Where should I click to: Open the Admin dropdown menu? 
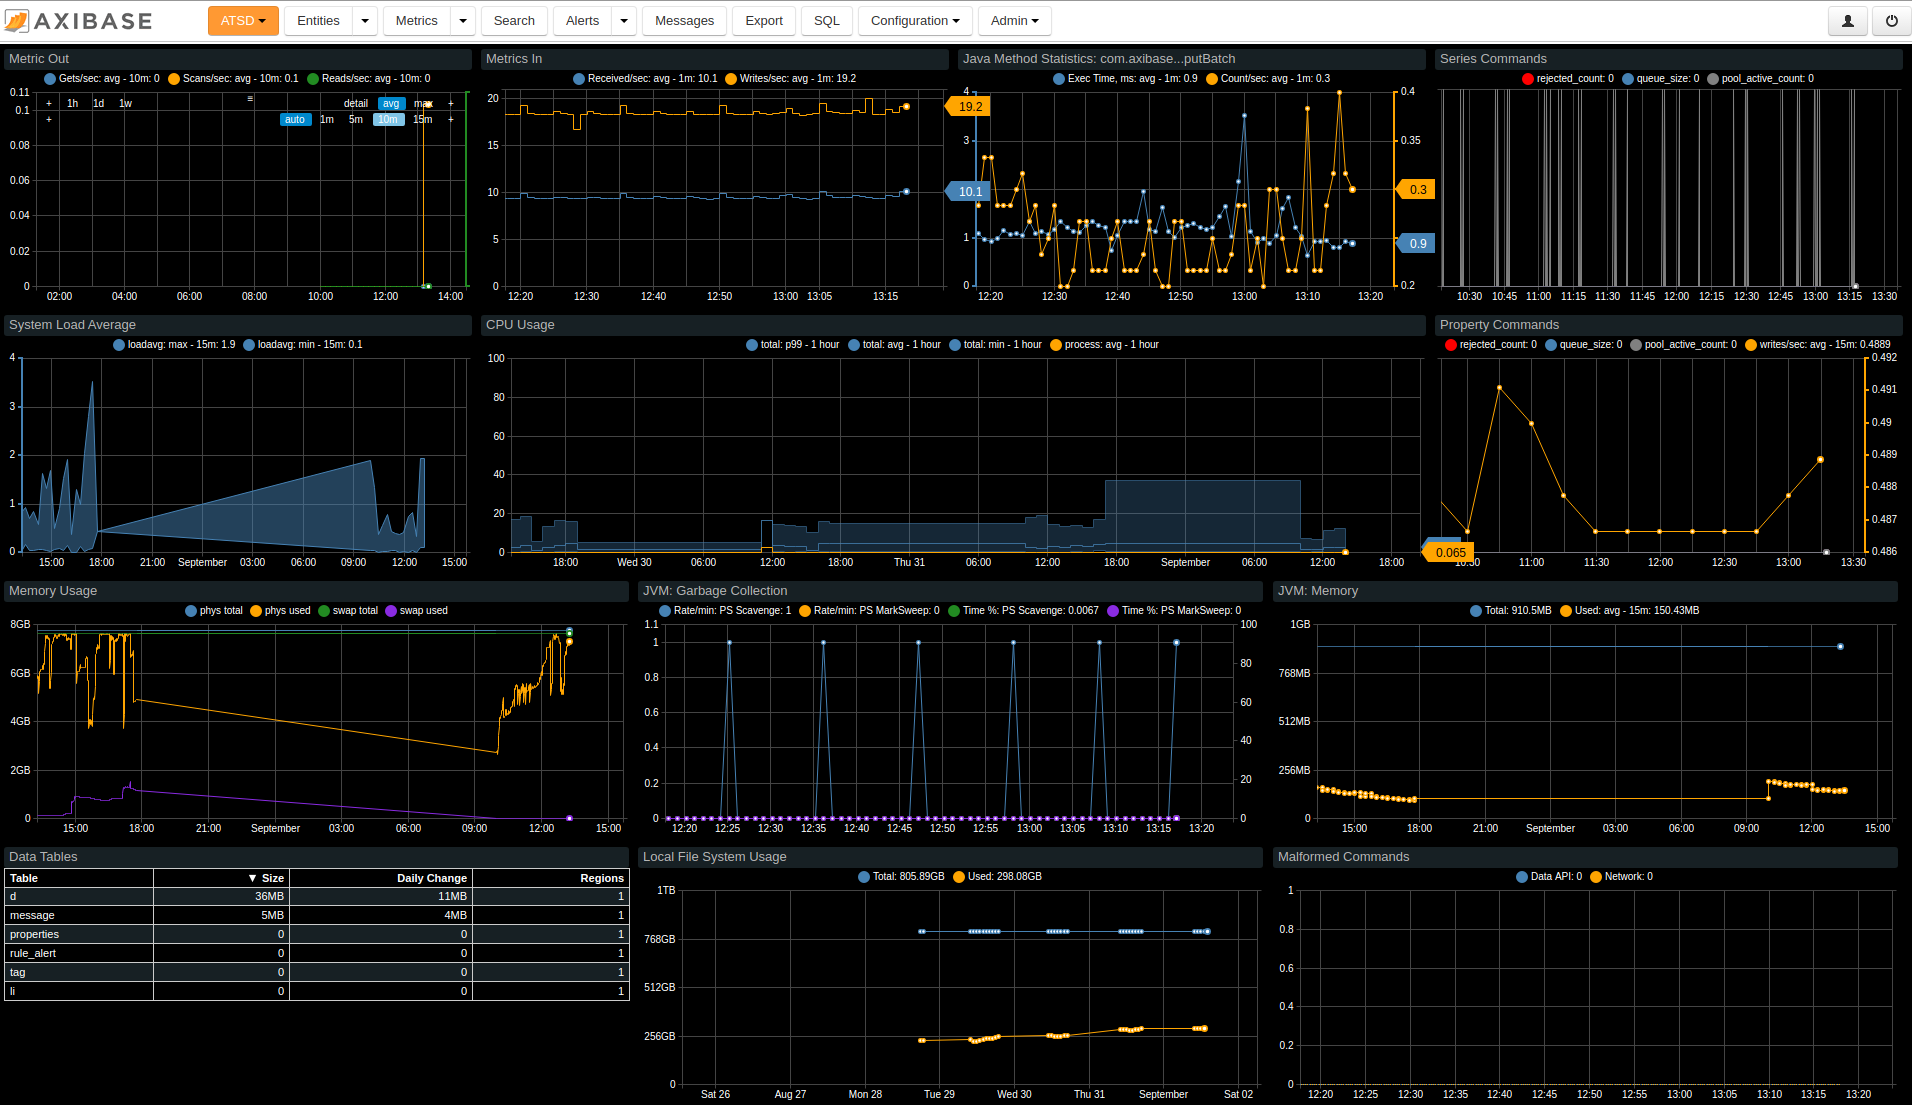tap(1015, 21)
